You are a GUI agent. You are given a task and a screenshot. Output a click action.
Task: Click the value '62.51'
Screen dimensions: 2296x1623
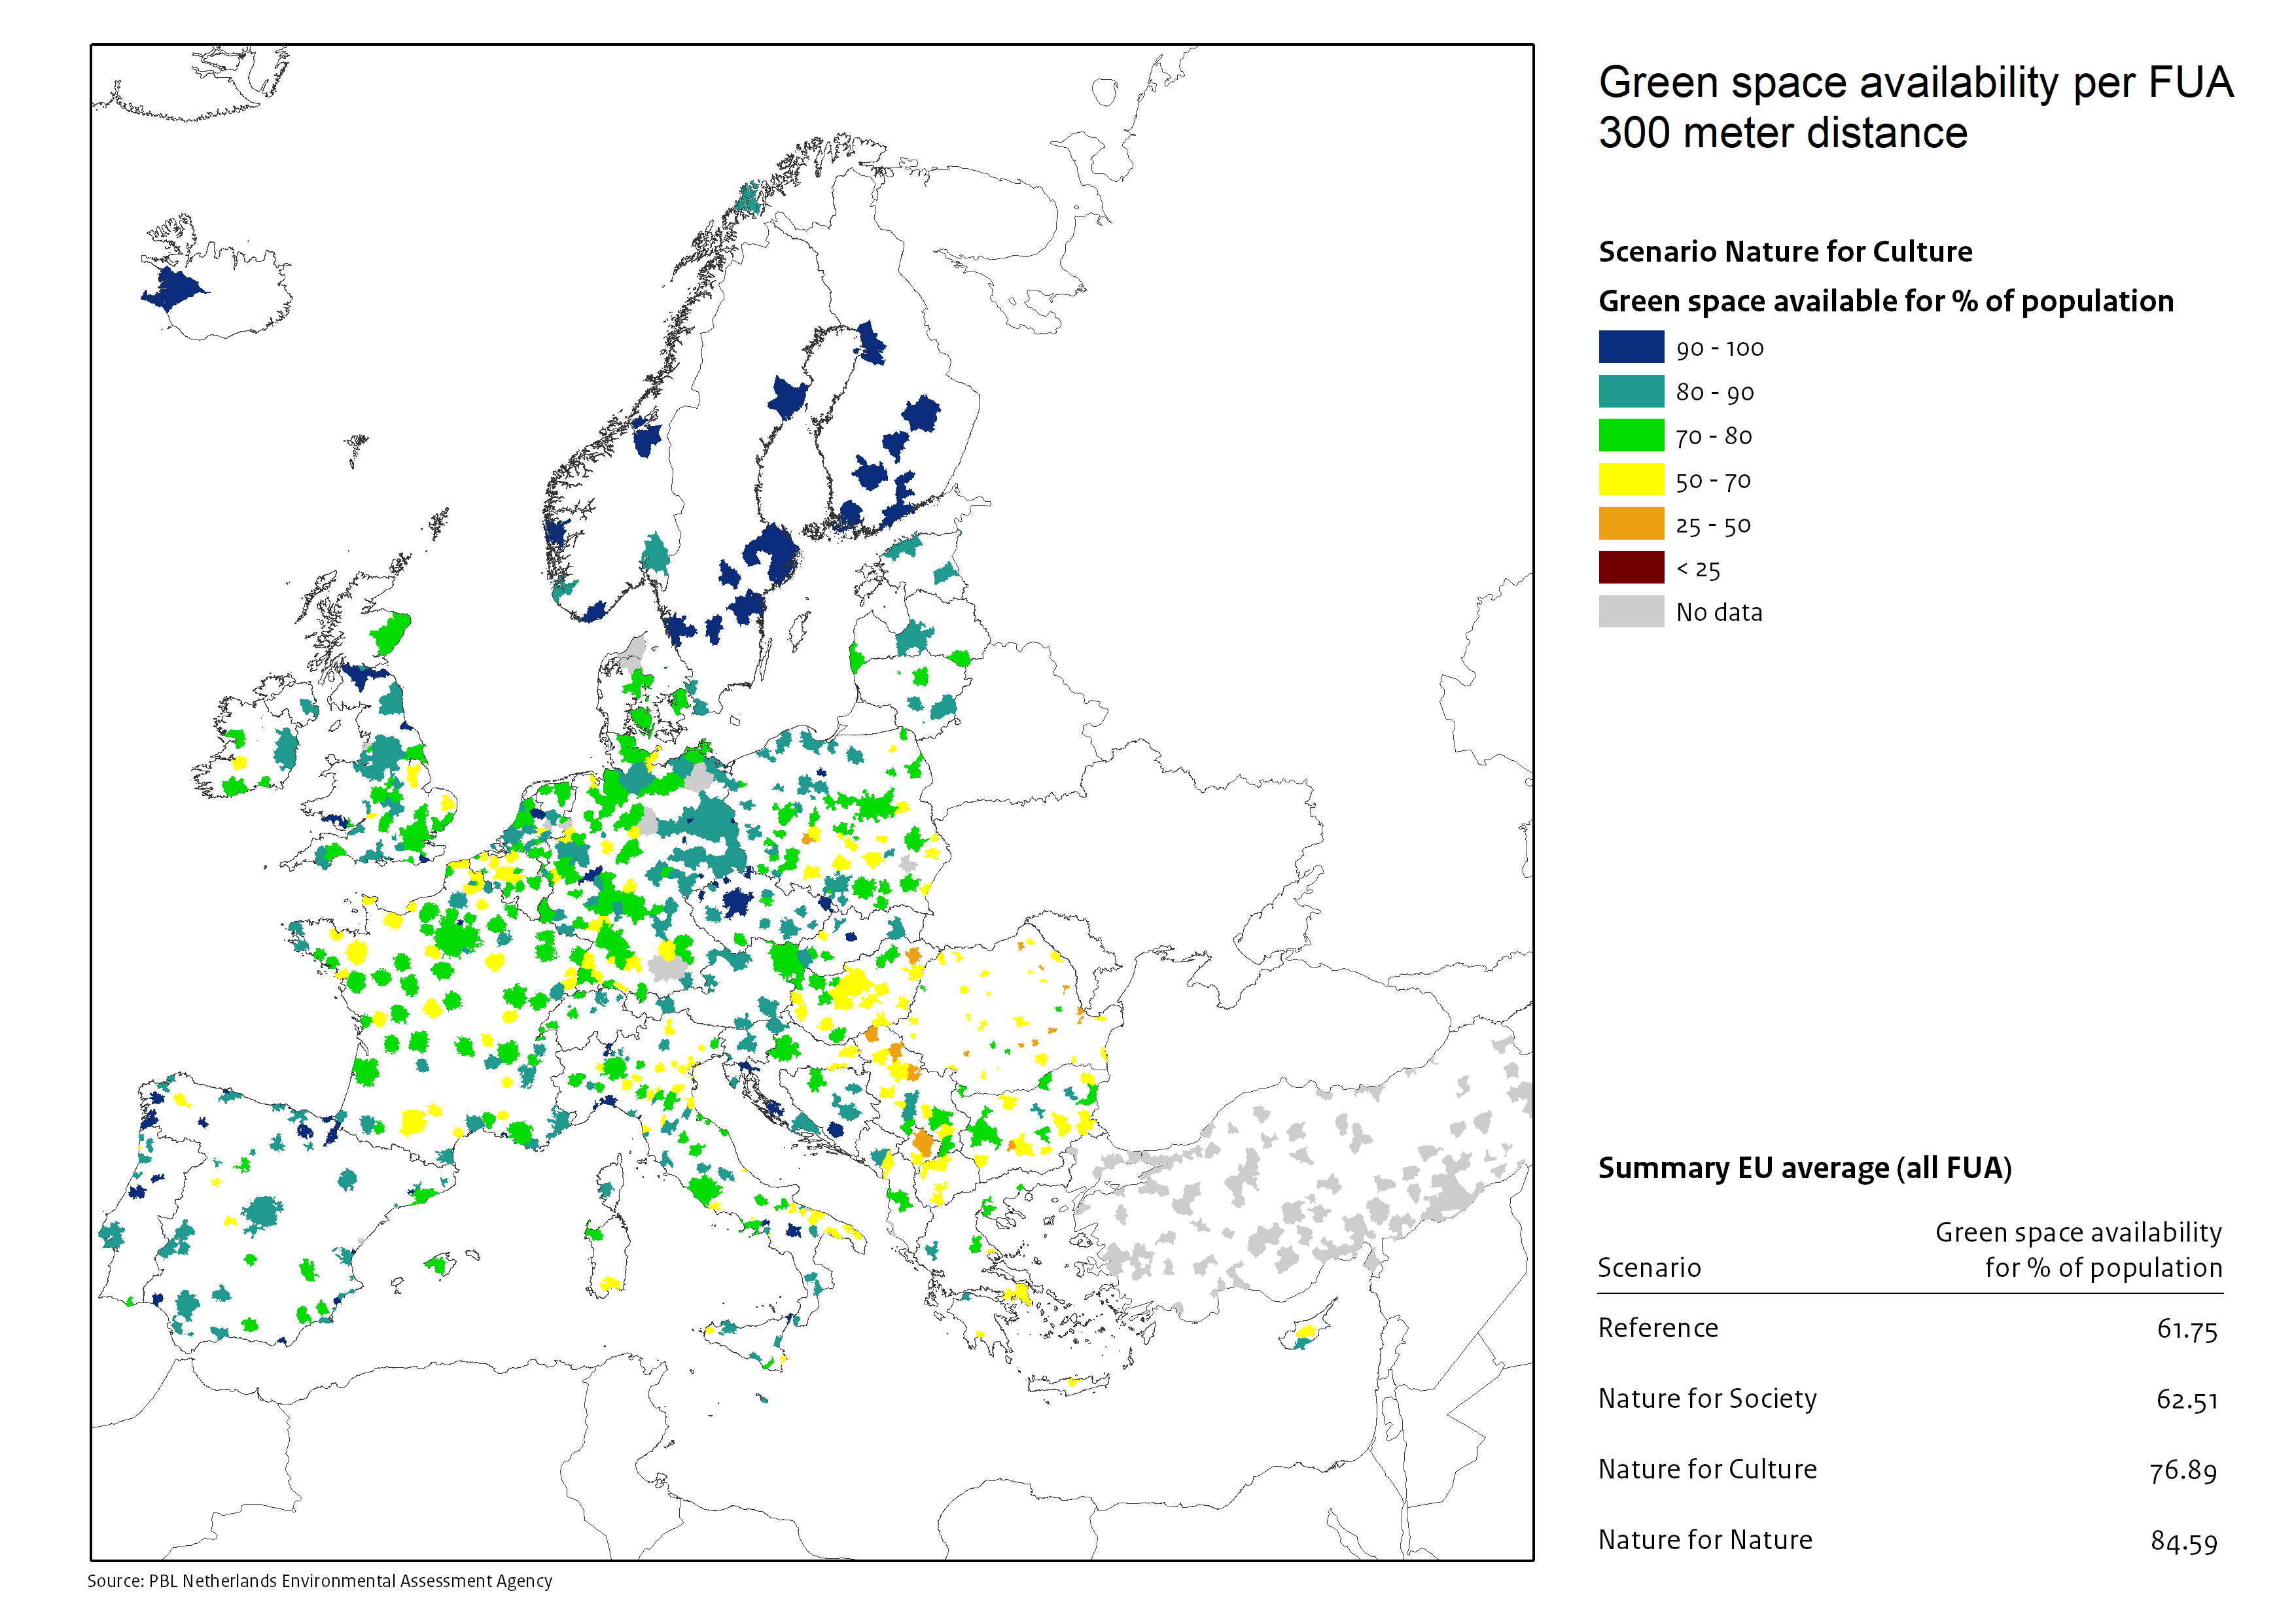click(2187, 1400)
